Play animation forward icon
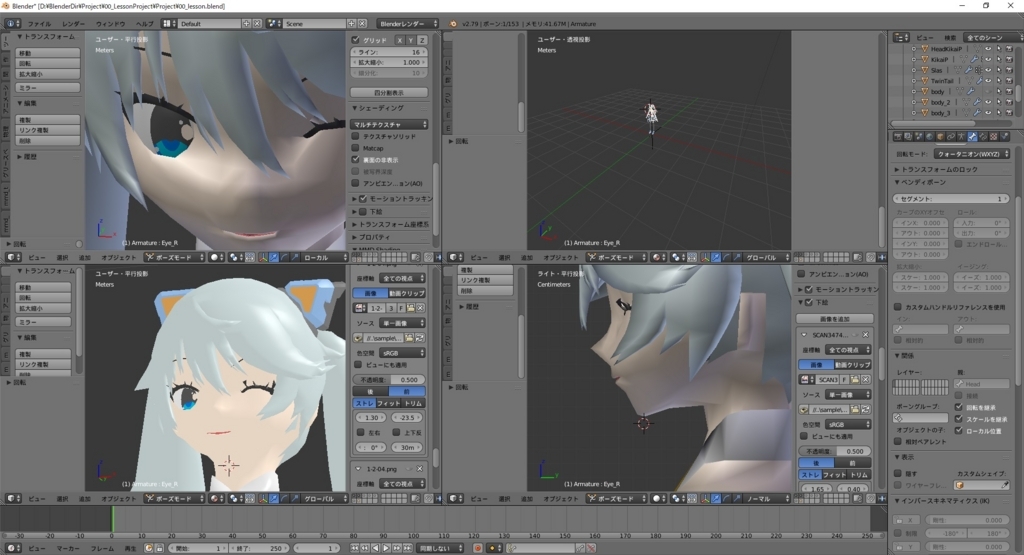Image resolution: width=1024 pixels, height=555 pixels. coord(386,548)
